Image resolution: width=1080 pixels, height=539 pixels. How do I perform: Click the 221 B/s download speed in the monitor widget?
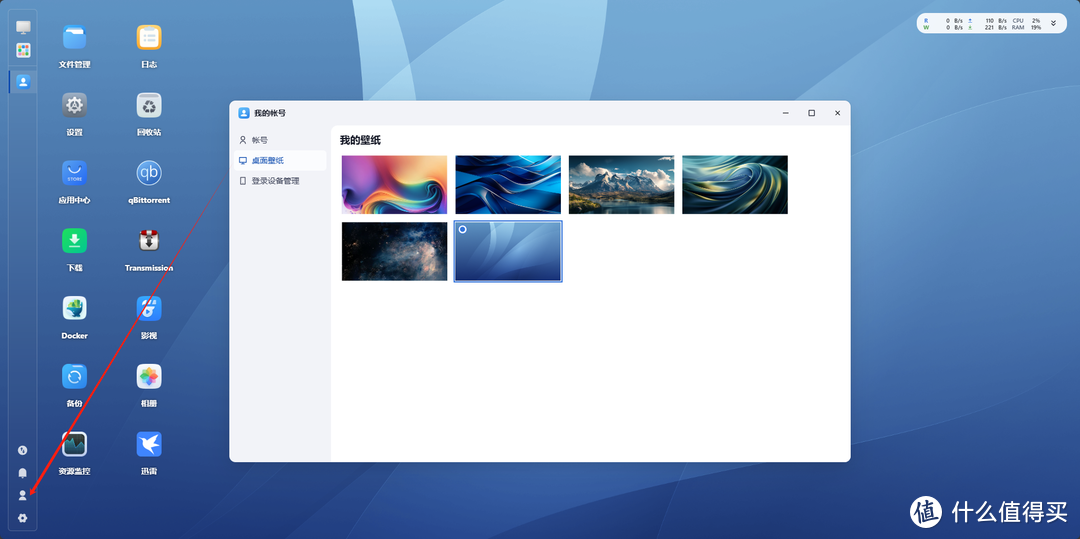point(996,28)
